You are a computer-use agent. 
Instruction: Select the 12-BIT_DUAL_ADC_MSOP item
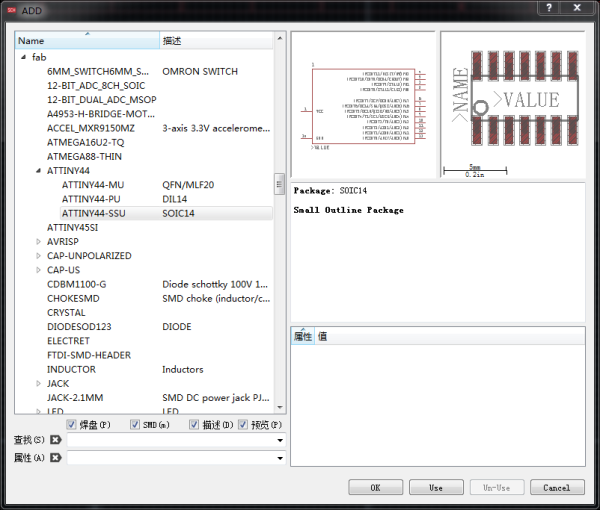tap(101, 100)
